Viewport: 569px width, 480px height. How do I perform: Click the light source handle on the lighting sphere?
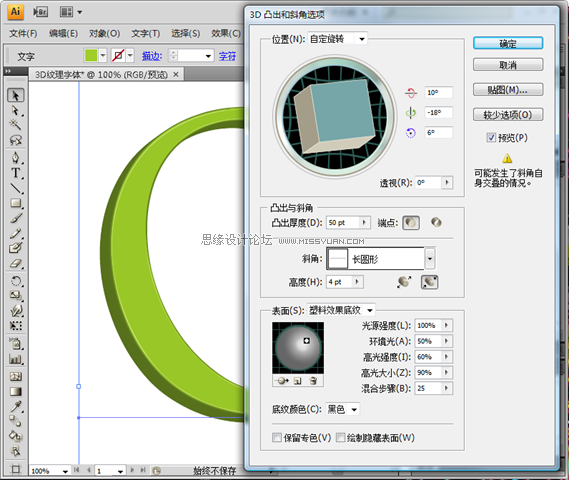pos(306,340)
